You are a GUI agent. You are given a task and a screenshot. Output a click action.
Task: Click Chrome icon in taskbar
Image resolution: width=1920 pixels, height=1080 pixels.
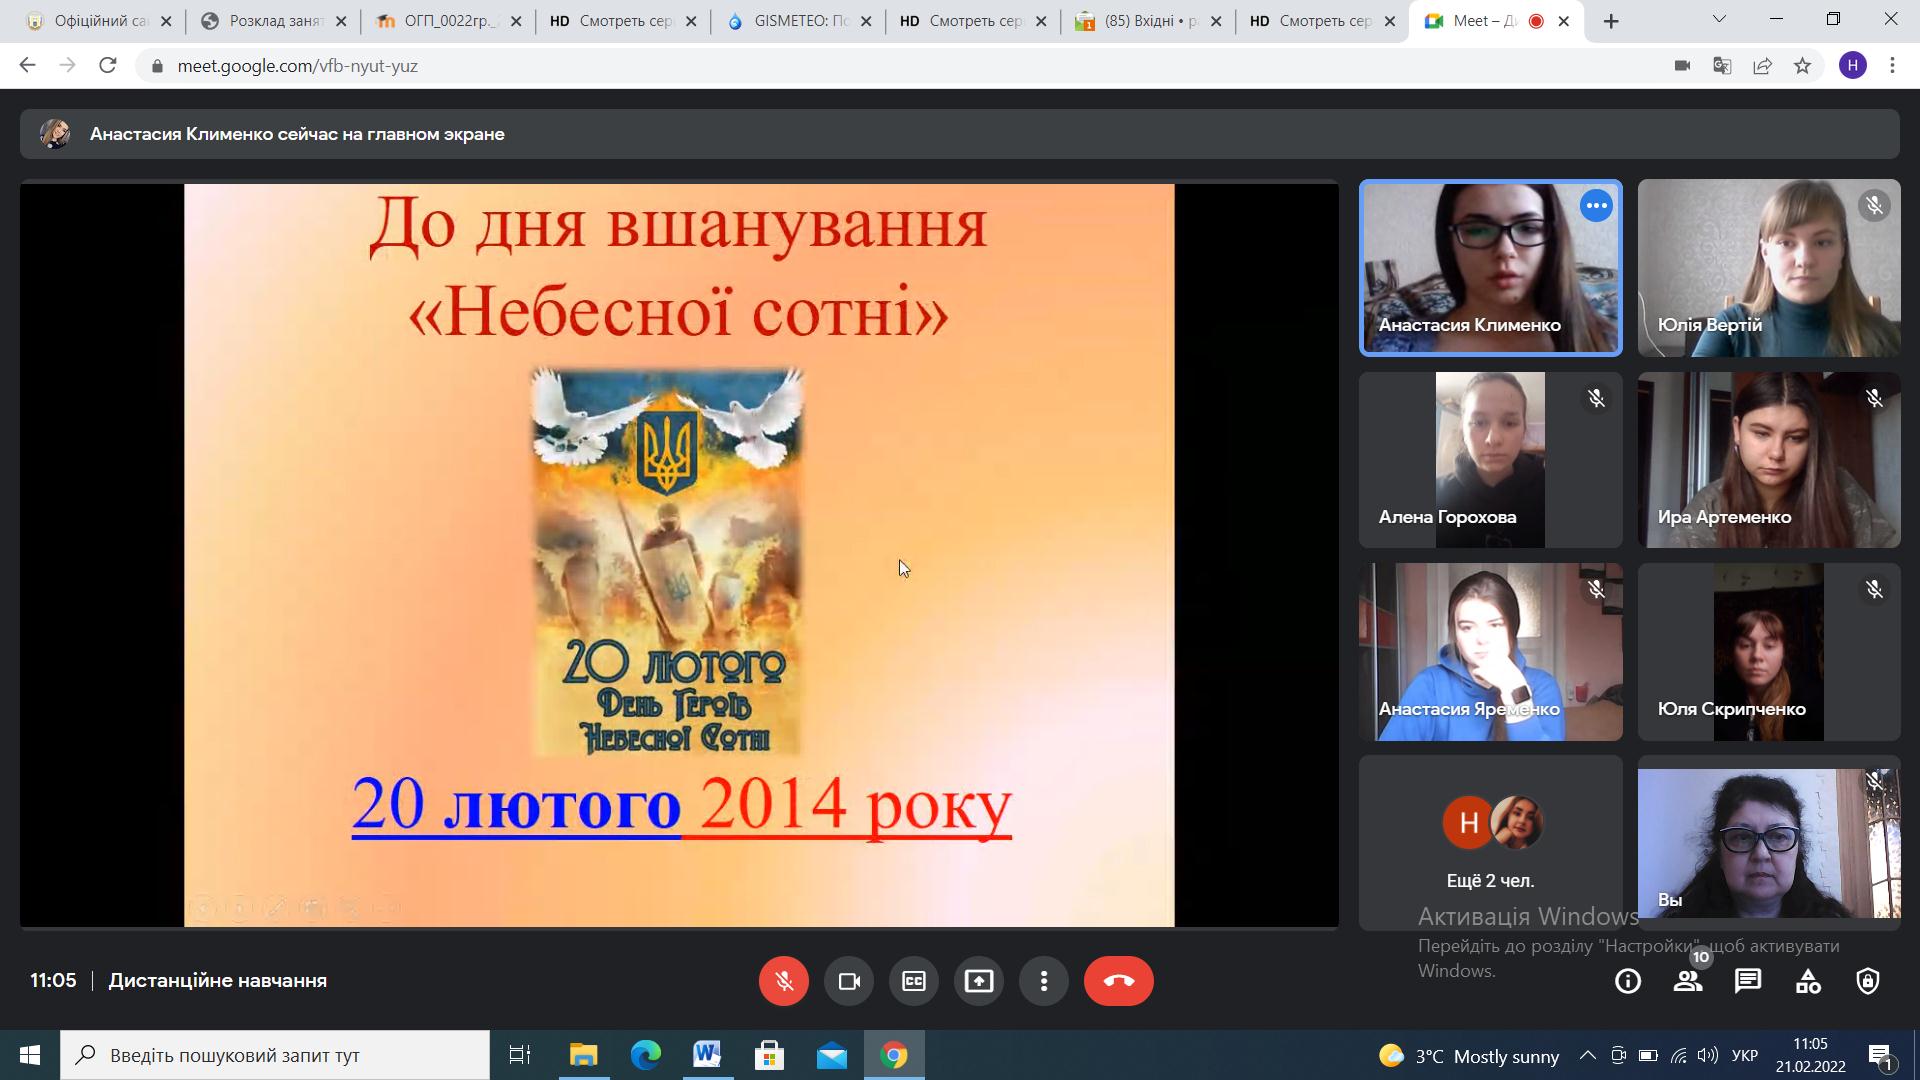(894, 1055)
